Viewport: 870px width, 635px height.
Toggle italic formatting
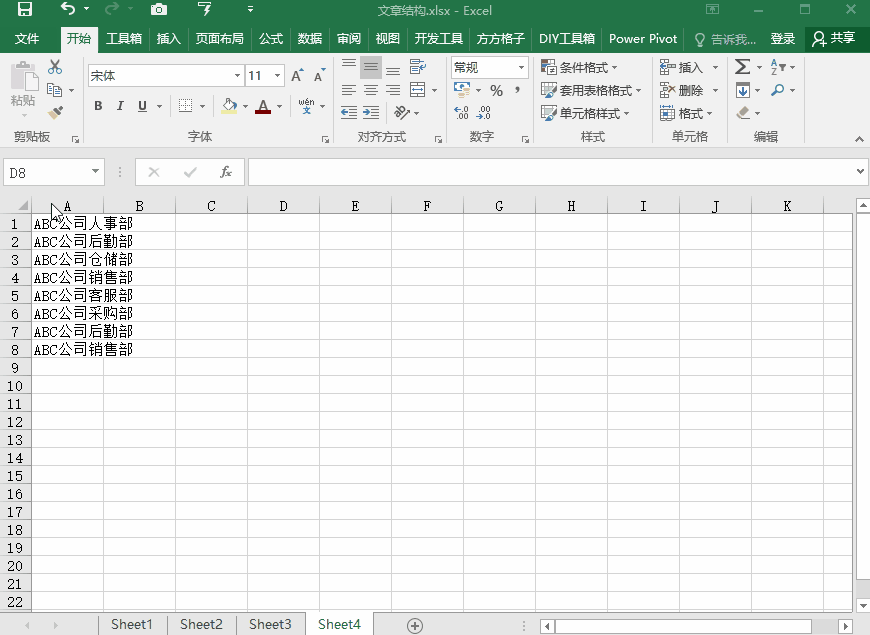tap(120, 106)
